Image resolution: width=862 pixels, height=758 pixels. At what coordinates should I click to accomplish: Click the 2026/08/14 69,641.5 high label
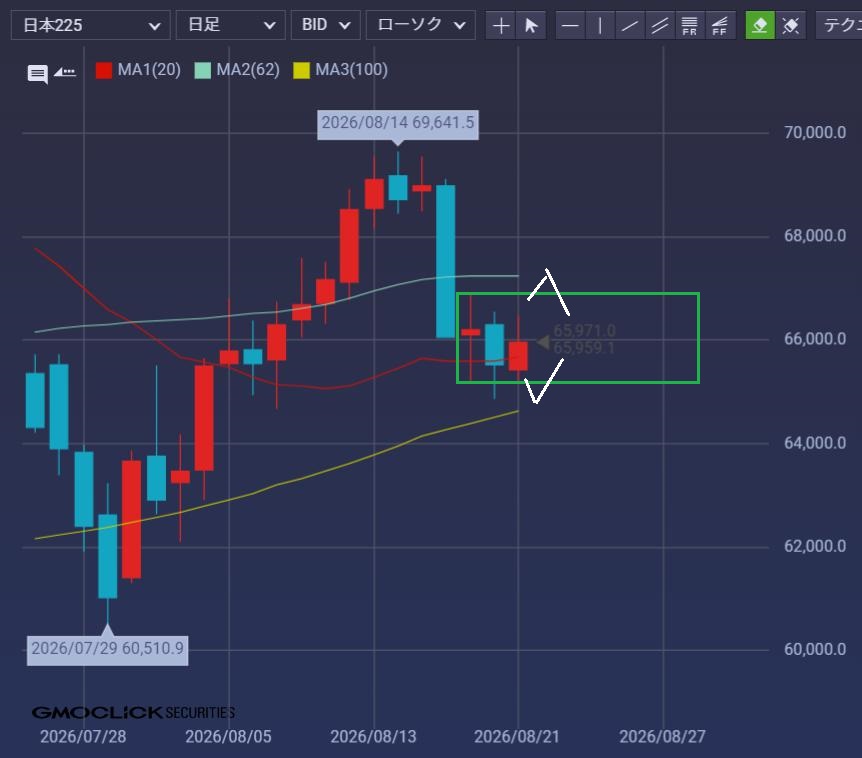(398, 125)
